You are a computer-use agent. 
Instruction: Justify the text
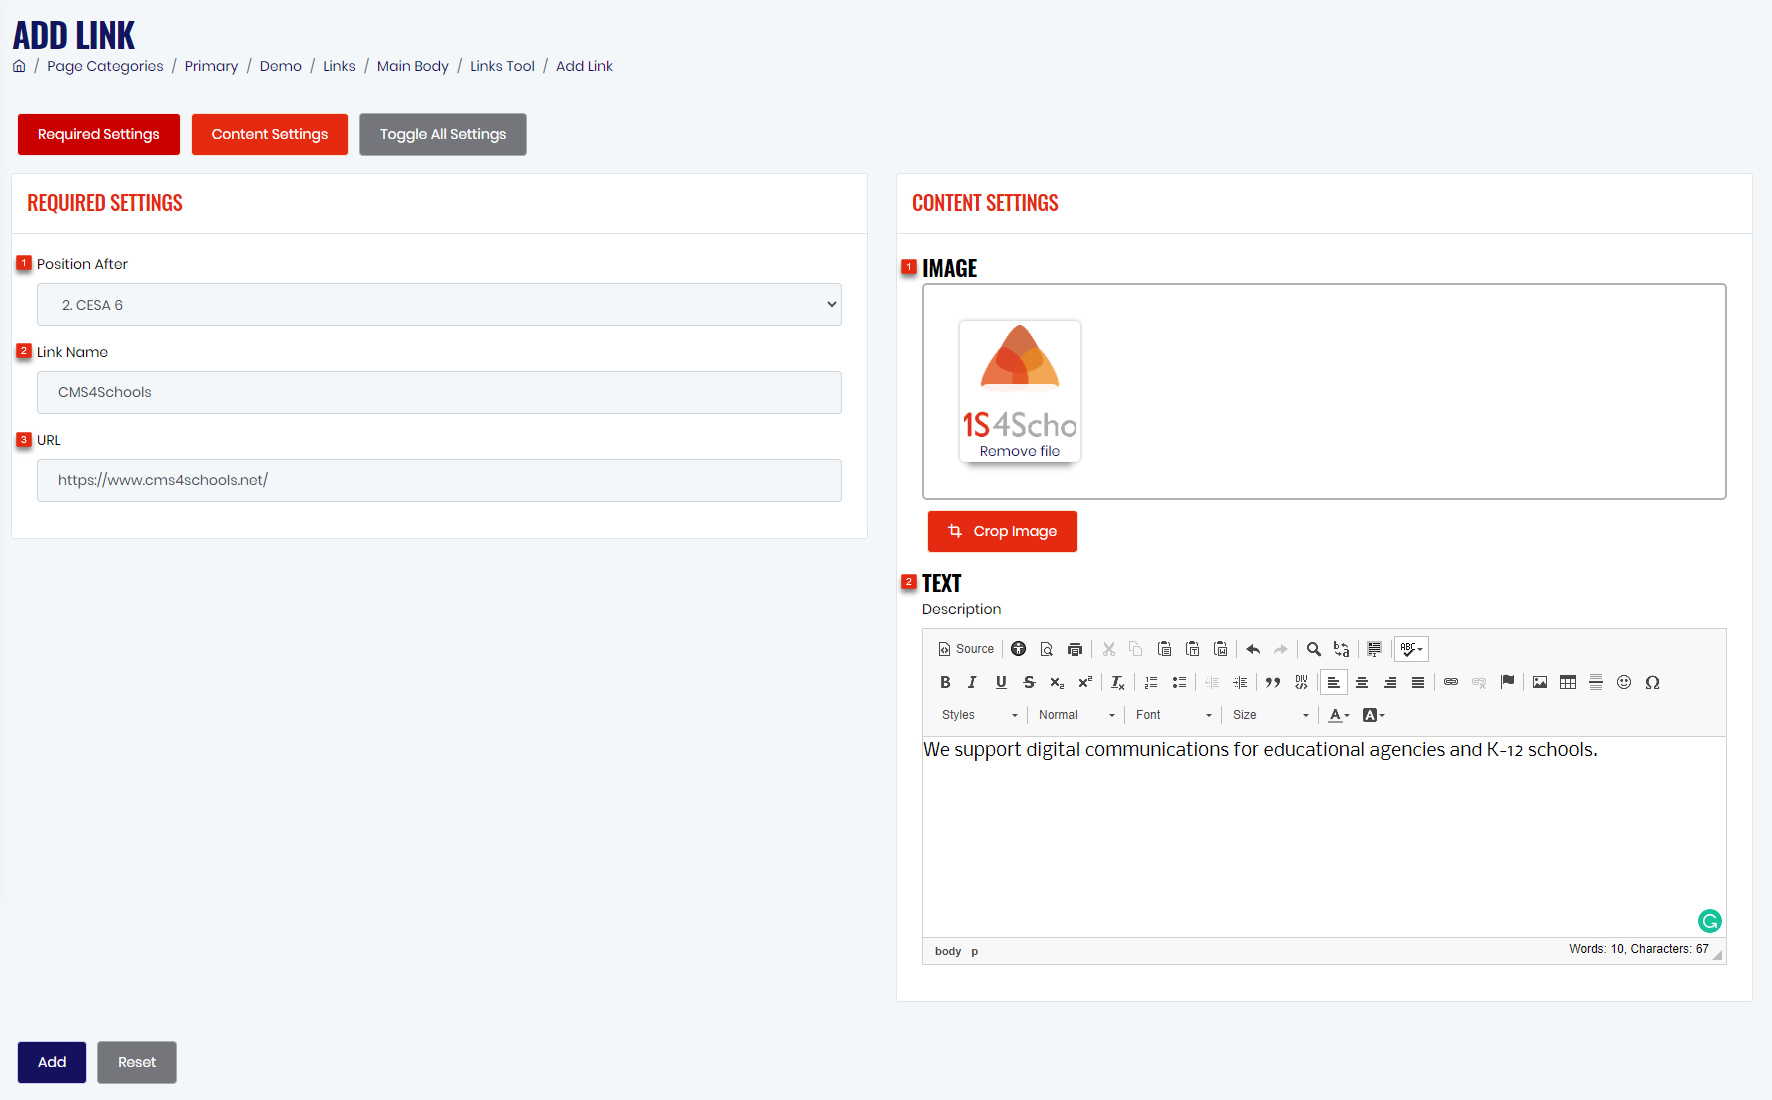pos(1418,682)
